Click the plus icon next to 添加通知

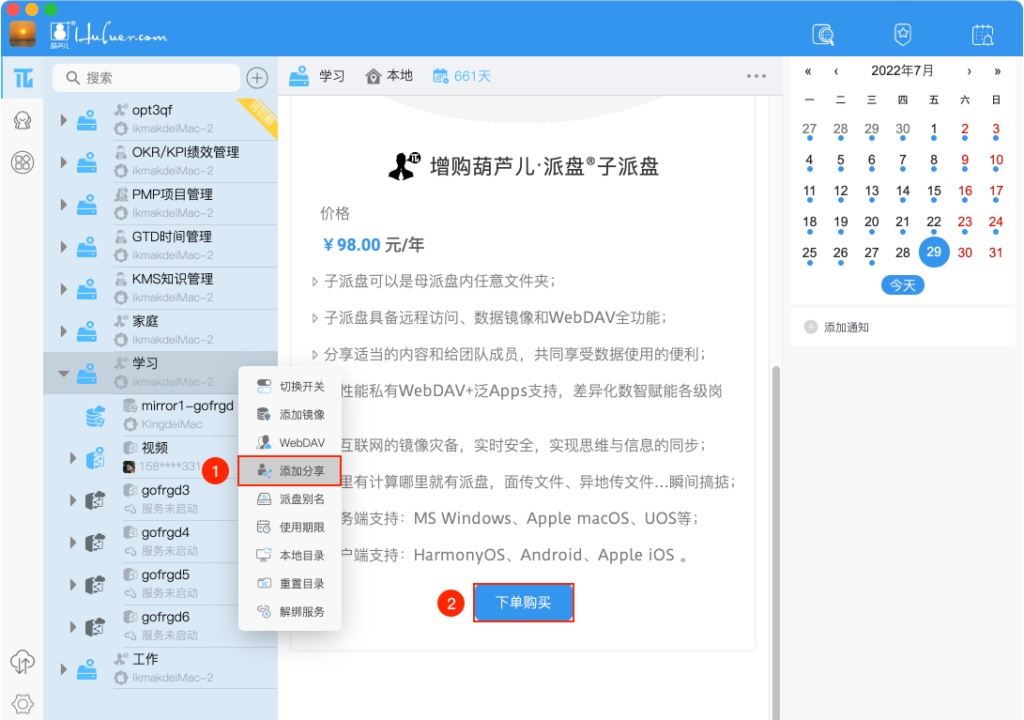[x=810, y=327]
